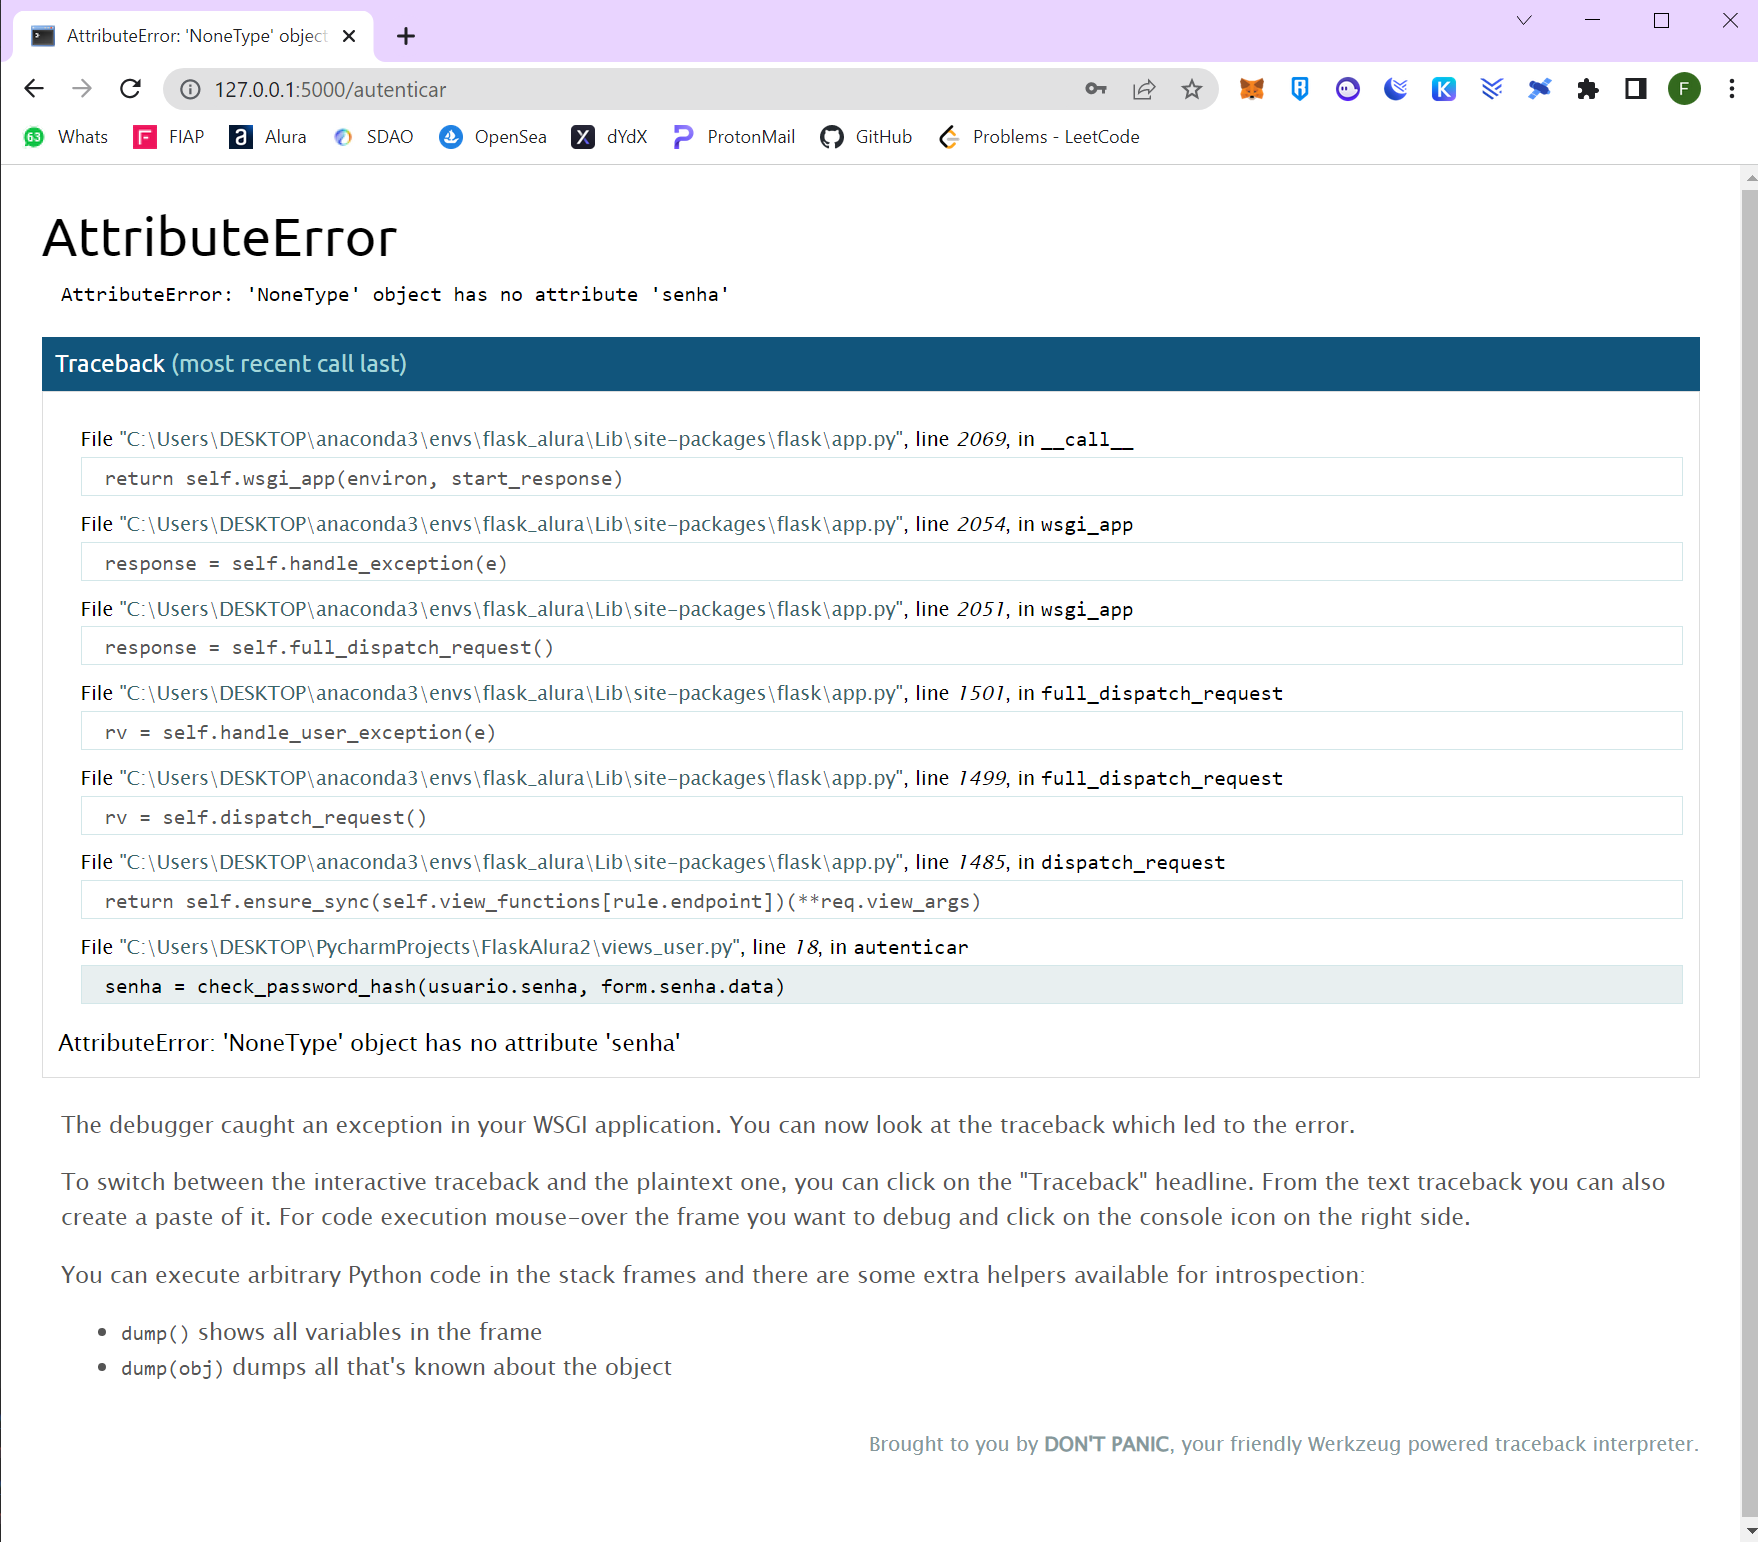Click the large AttributeError page heading

click(x=220, y=238)
